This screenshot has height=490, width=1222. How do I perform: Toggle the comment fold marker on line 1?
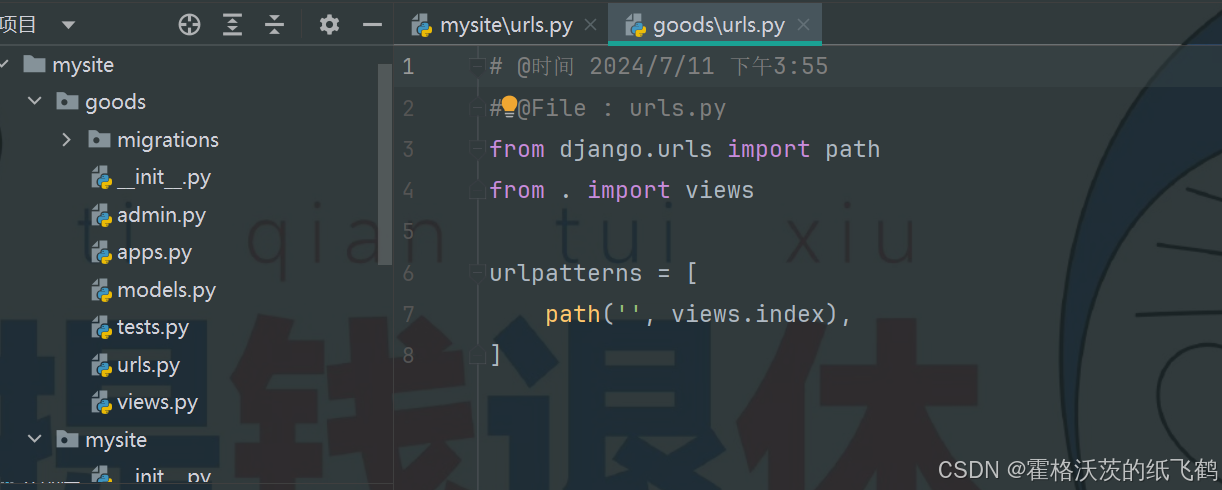(x=477, y=67)
